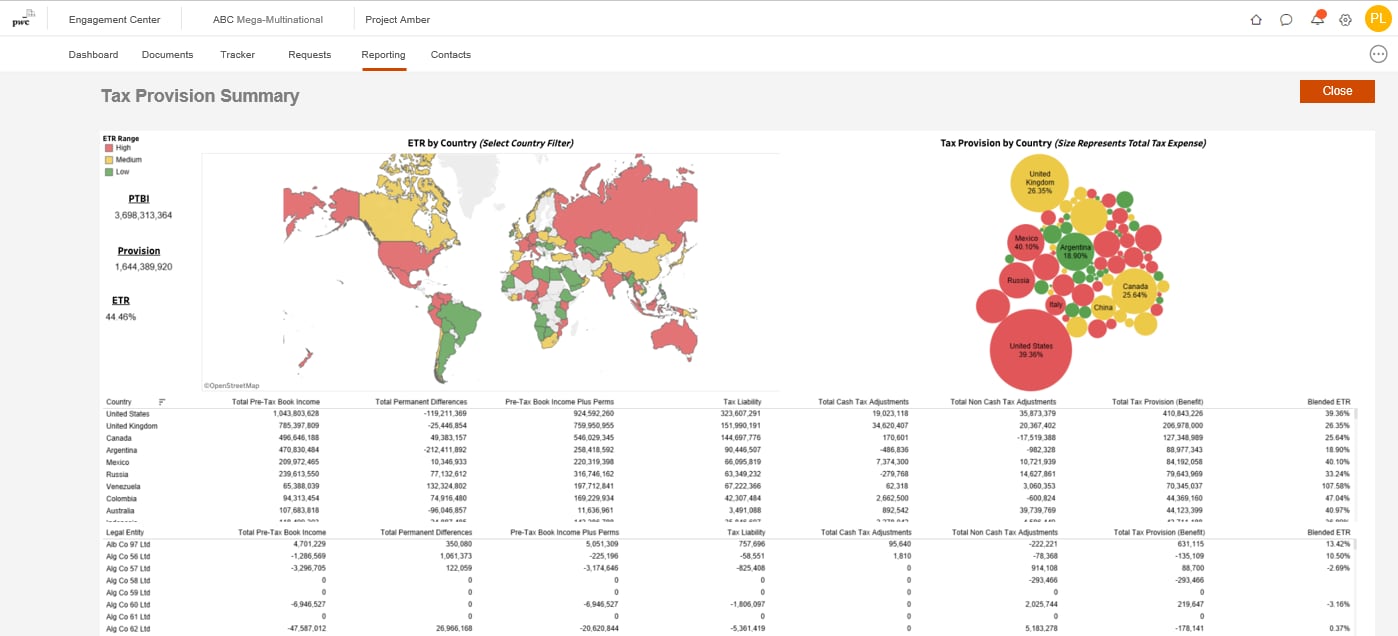Open the Engagement Center link

click(x=114, y=20)
